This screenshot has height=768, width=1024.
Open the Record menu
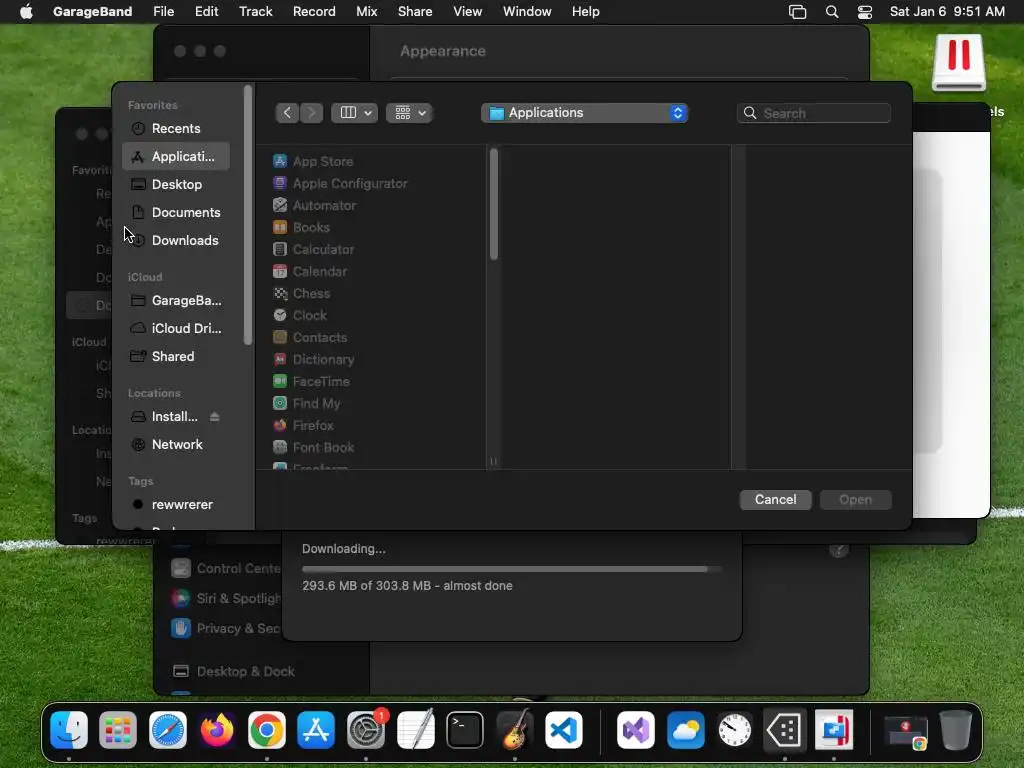314,11
